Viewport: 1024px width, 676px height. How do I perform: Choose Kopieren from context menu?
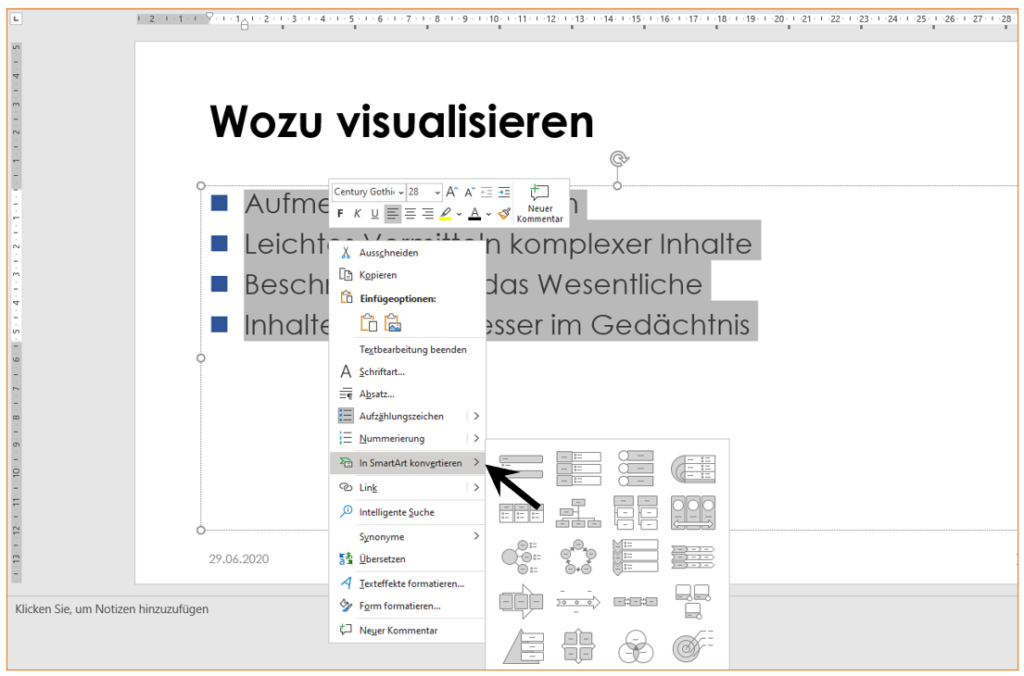408,275
